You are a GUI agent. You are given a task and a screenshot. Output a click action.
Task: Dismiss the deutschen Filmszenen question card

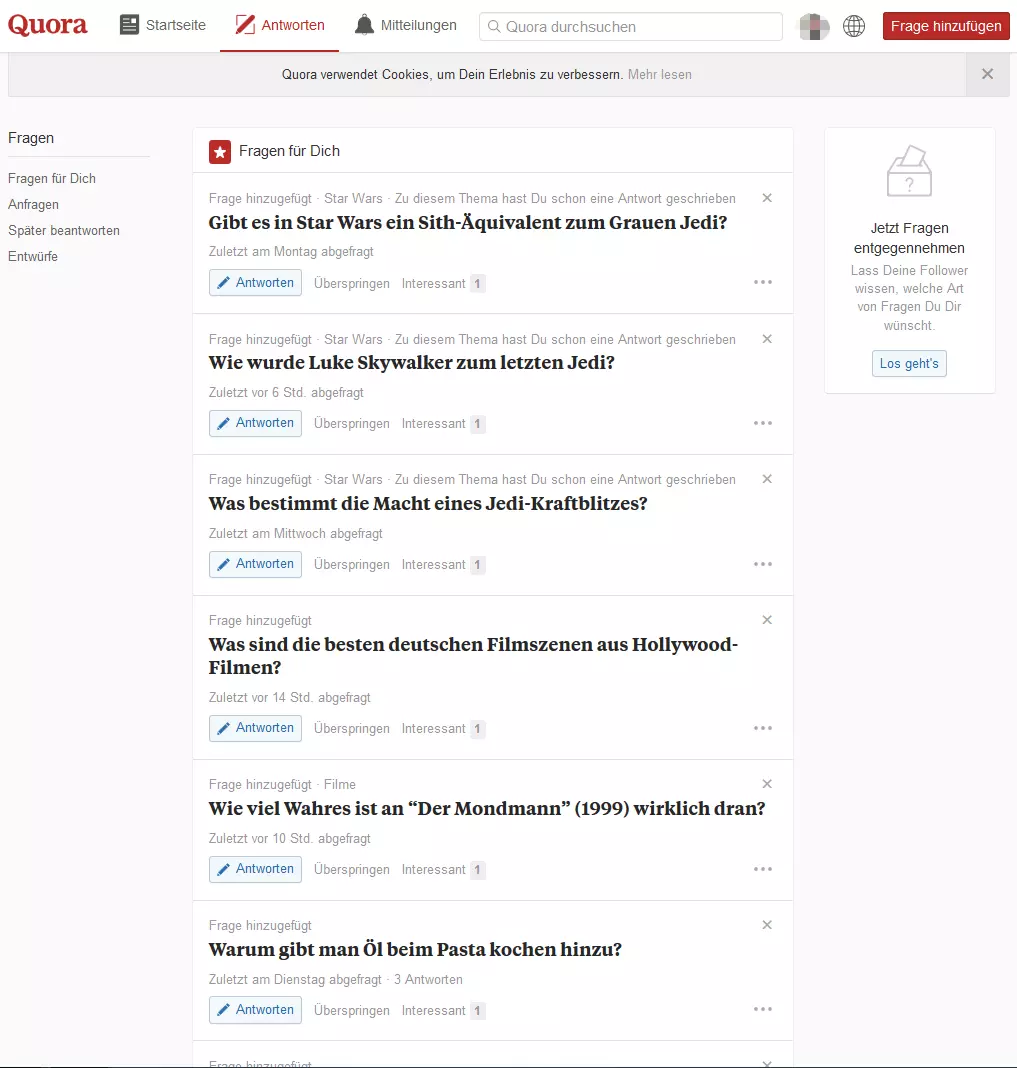[767, 620]
